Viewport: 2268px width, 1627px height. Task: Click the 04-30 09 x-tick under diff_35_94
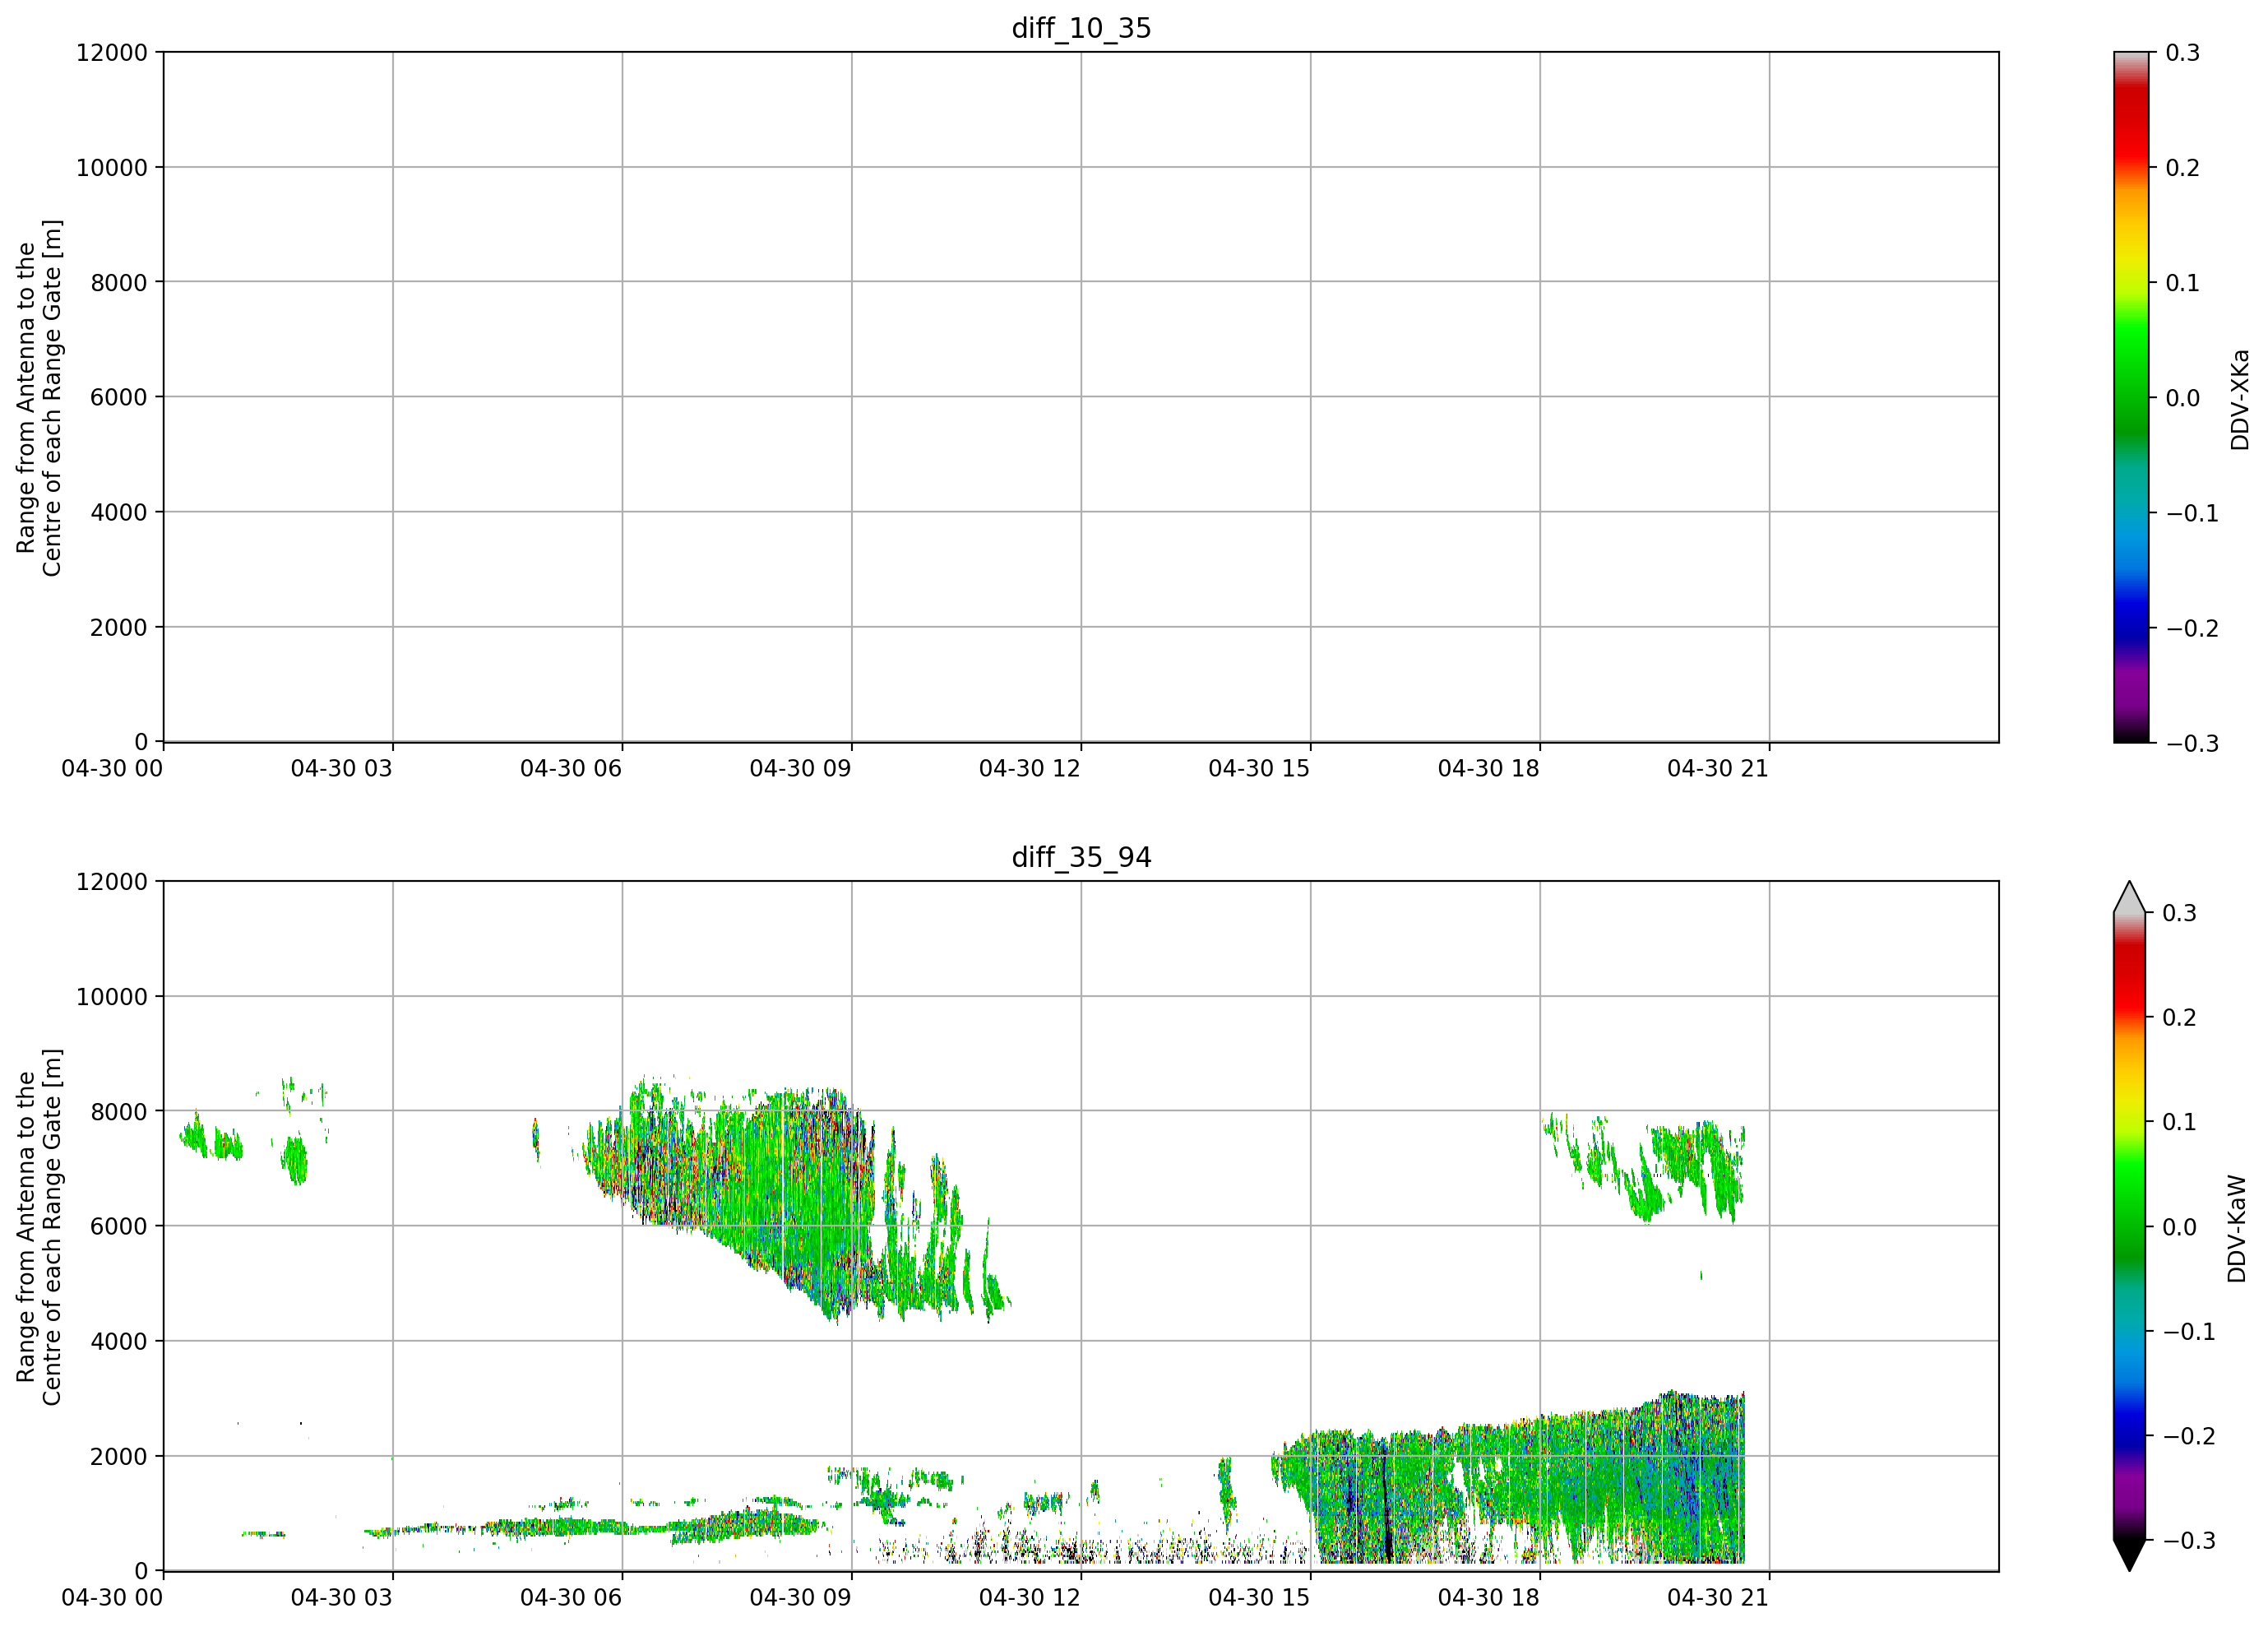coord(801,1597)
